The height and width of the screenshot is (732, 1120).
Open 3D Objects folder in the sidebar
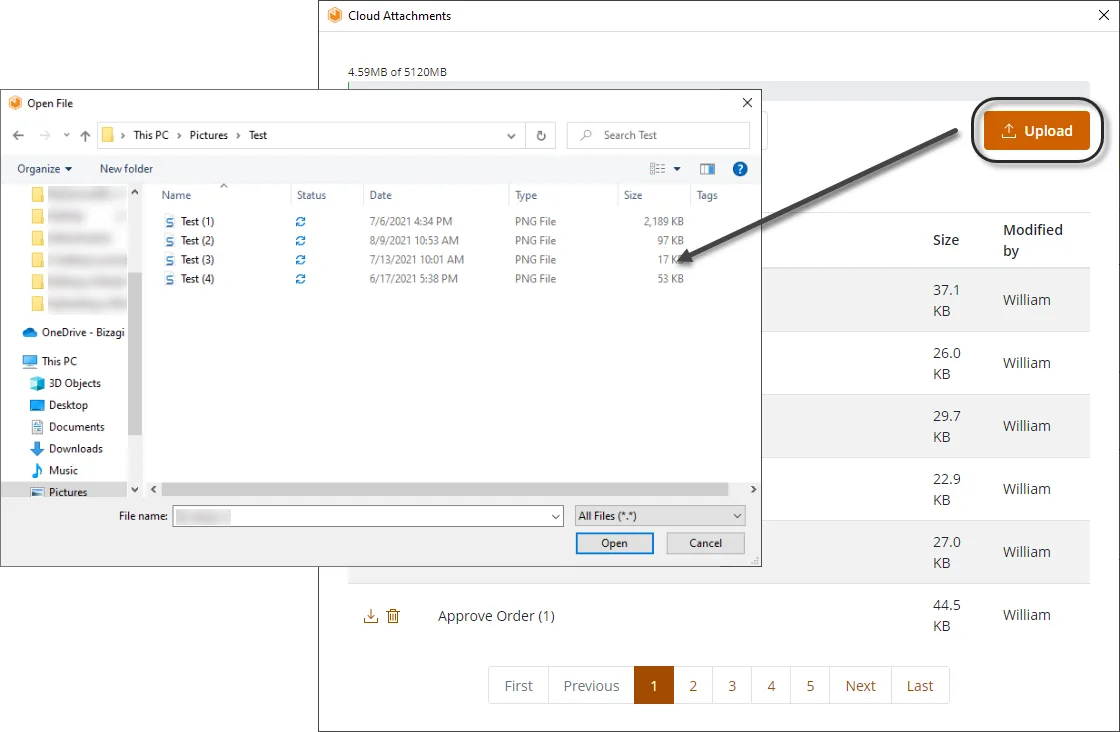pos(66,383)
